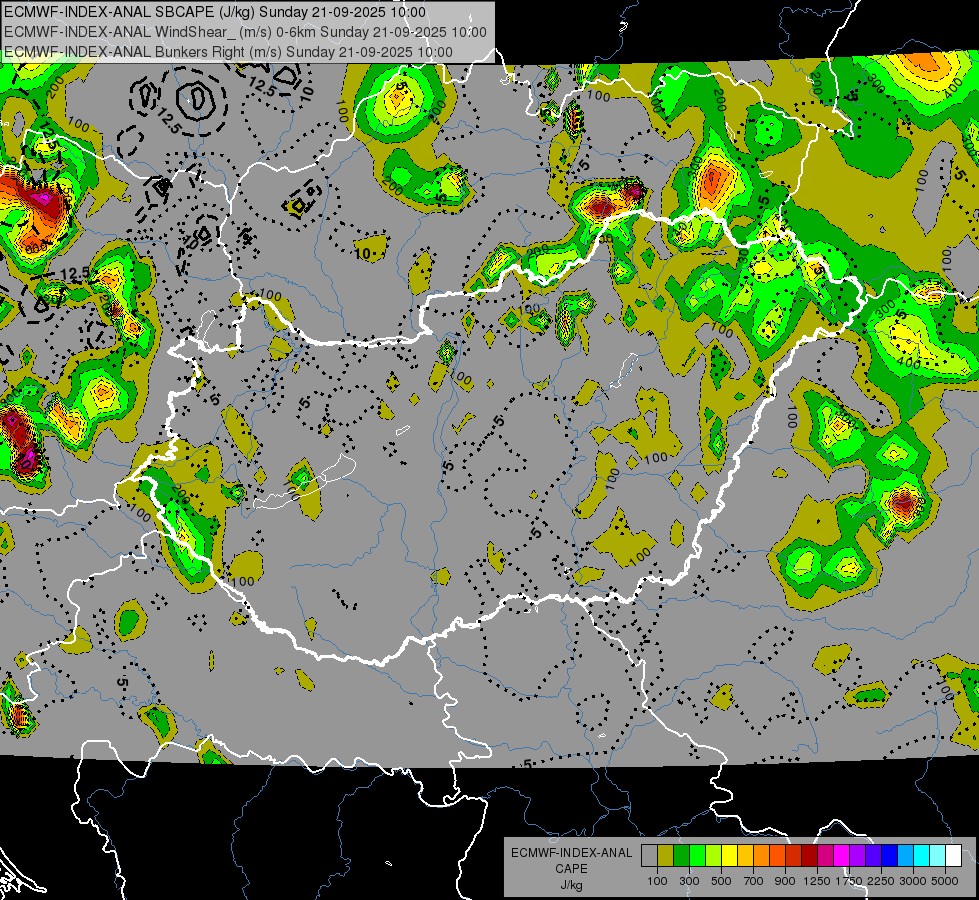Click the dark blue legend swatch
979x900 pixels.
pyautogui.click(x=889, y=856)
